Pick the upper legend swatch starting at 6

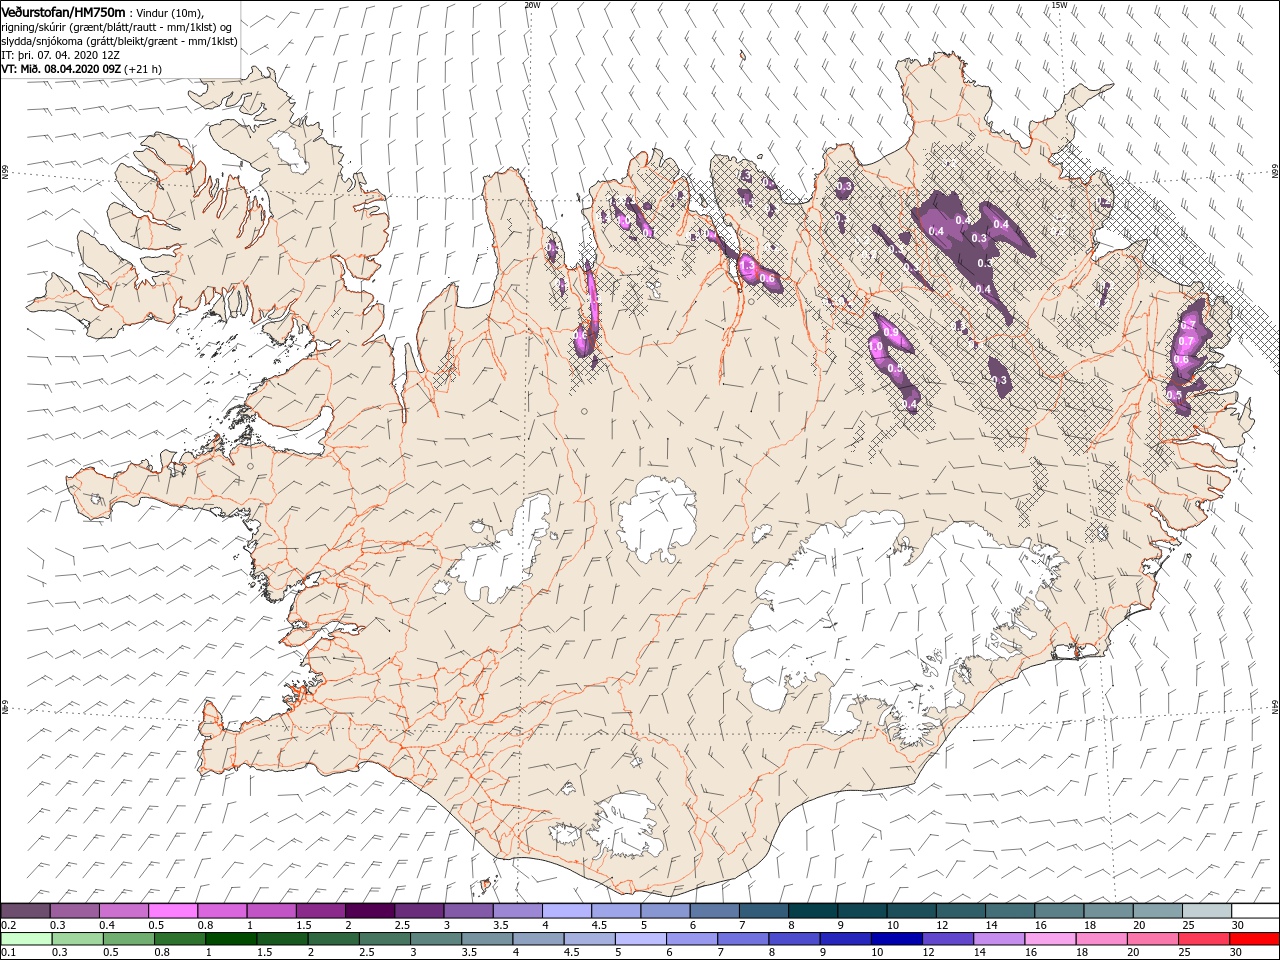click(714, 911)
